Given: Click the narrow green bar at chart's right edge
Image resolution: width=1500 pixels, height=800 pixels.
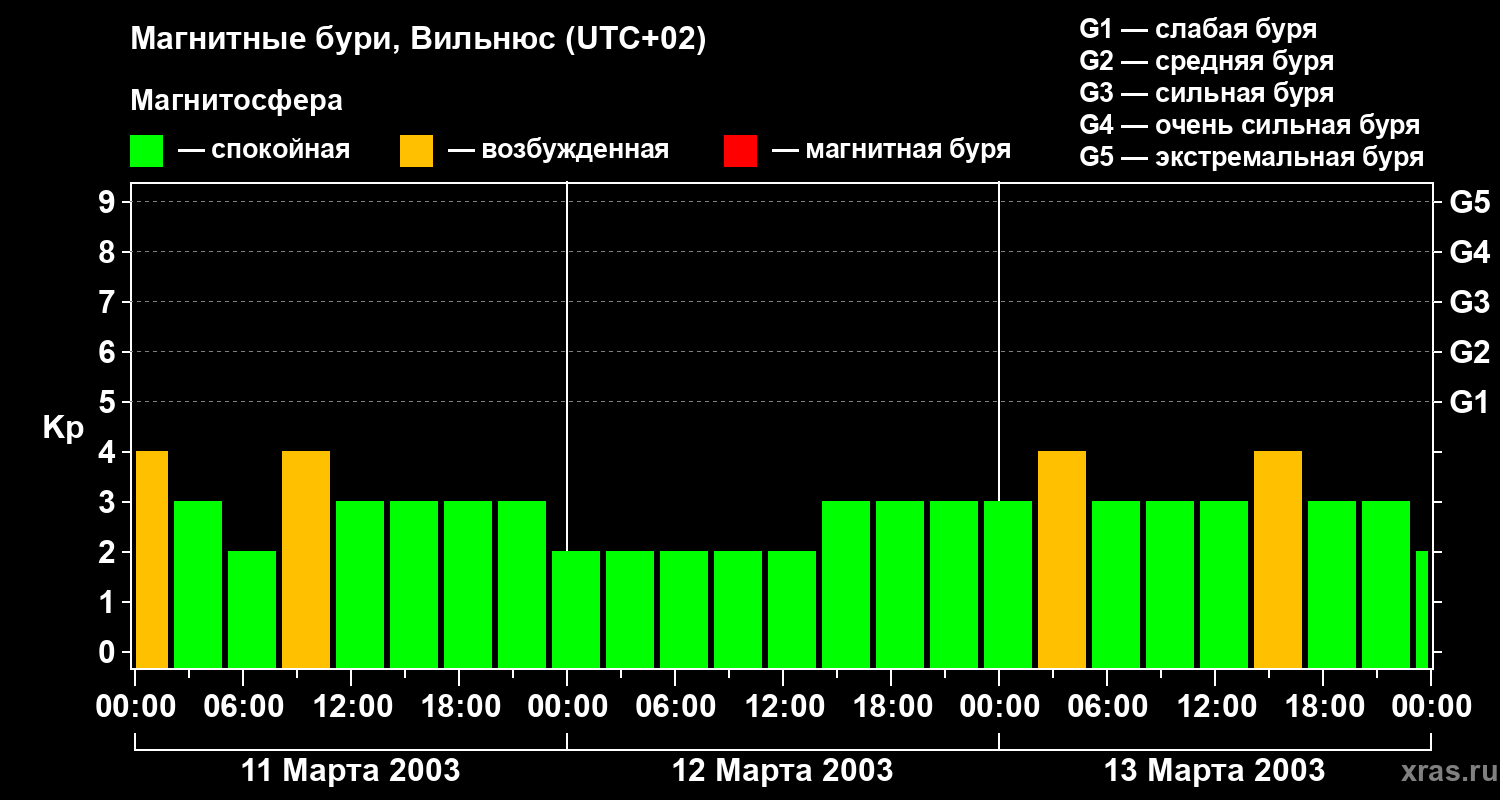Looking at the screenshot, I should tap(1422, 609).
